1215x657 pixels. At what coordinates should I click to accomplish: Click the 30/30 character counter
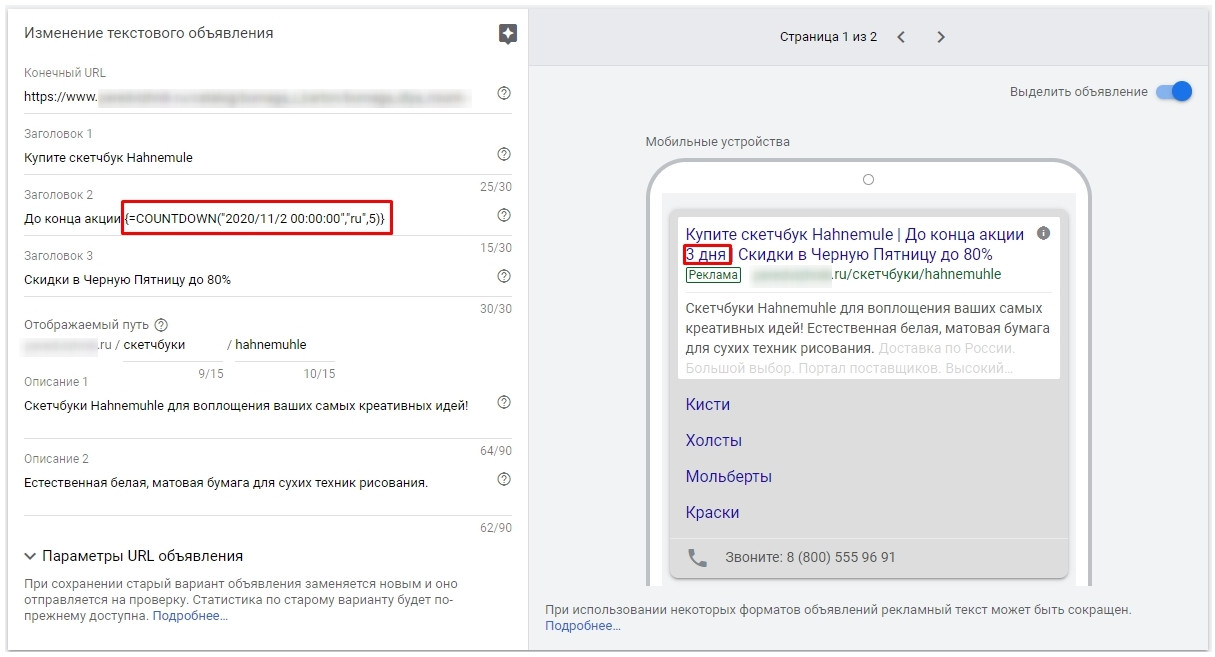click(496, 309)
